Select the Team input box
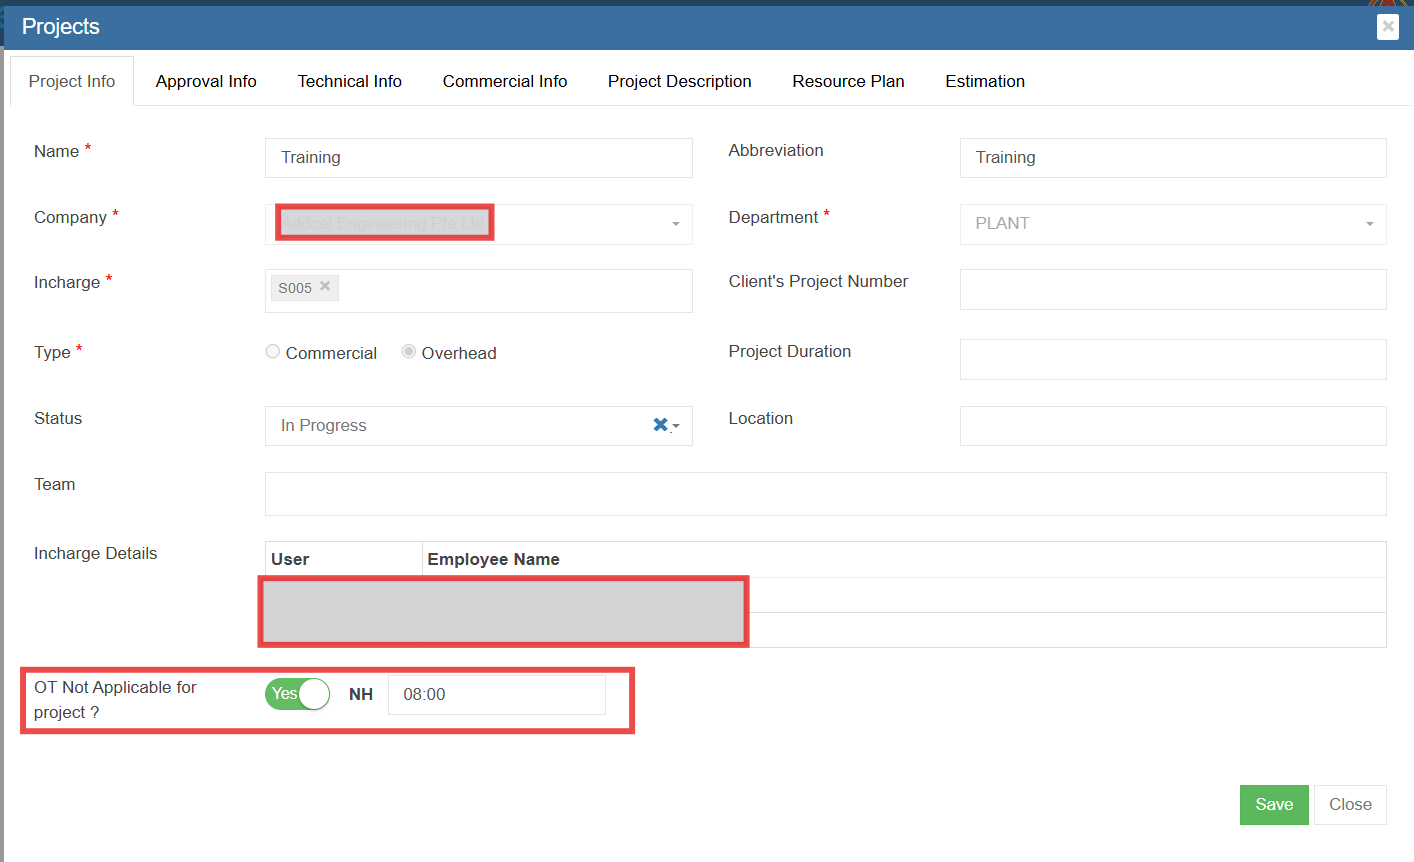Screen dimensions: 1414x862 [825, 494]
